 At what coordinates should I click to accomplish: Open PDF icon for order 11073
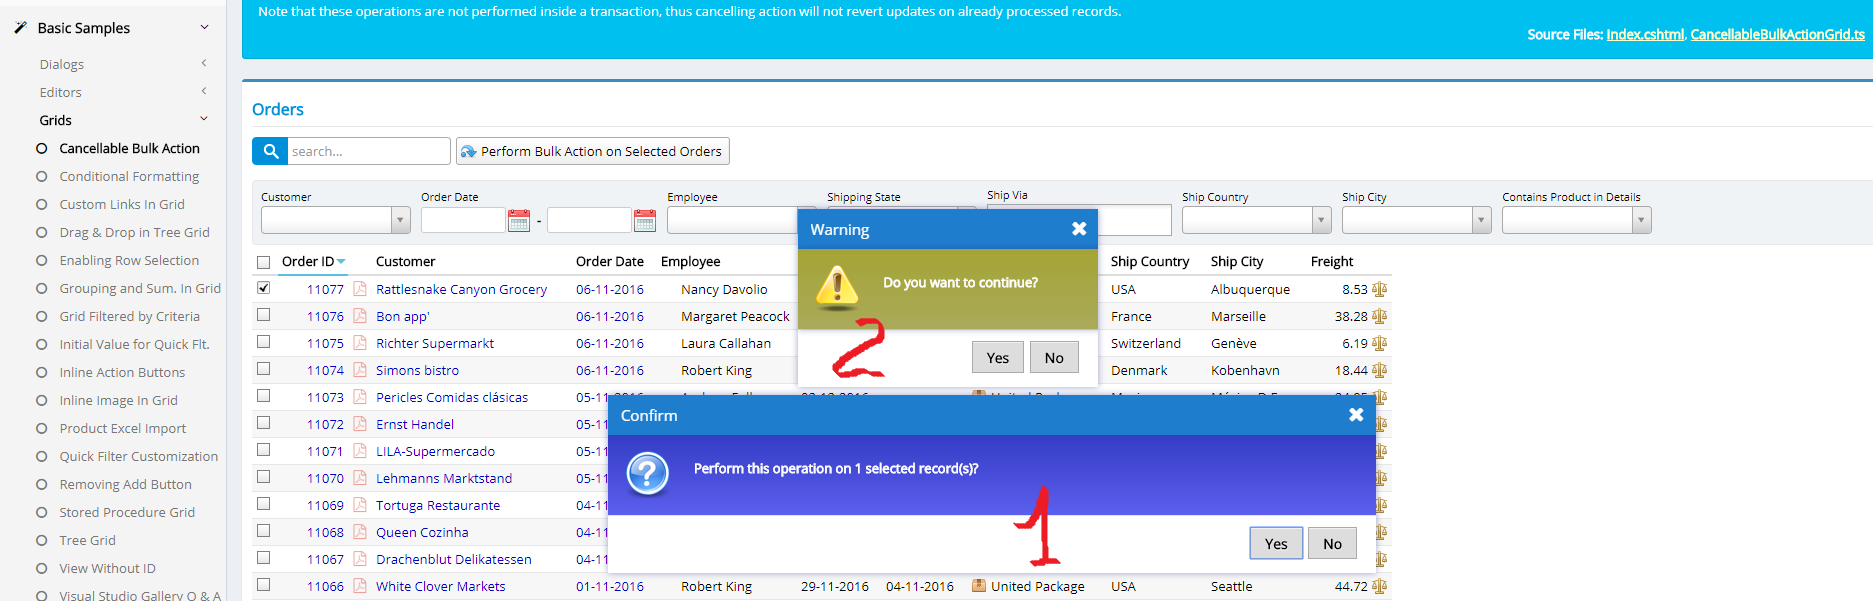tap(360, 397)
